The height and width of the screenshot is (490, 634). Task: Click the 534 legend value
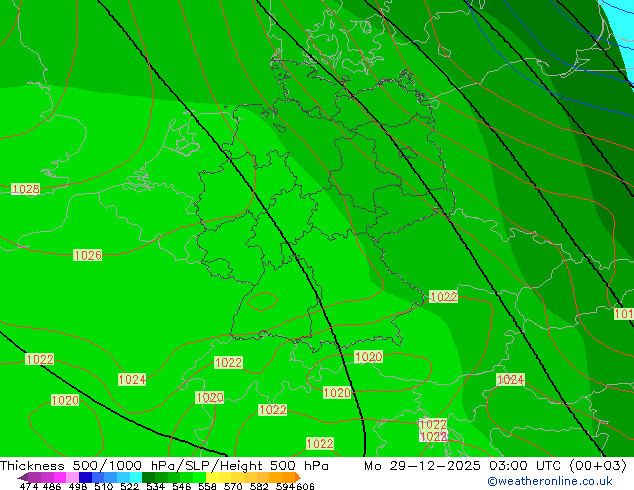point(155,486)
